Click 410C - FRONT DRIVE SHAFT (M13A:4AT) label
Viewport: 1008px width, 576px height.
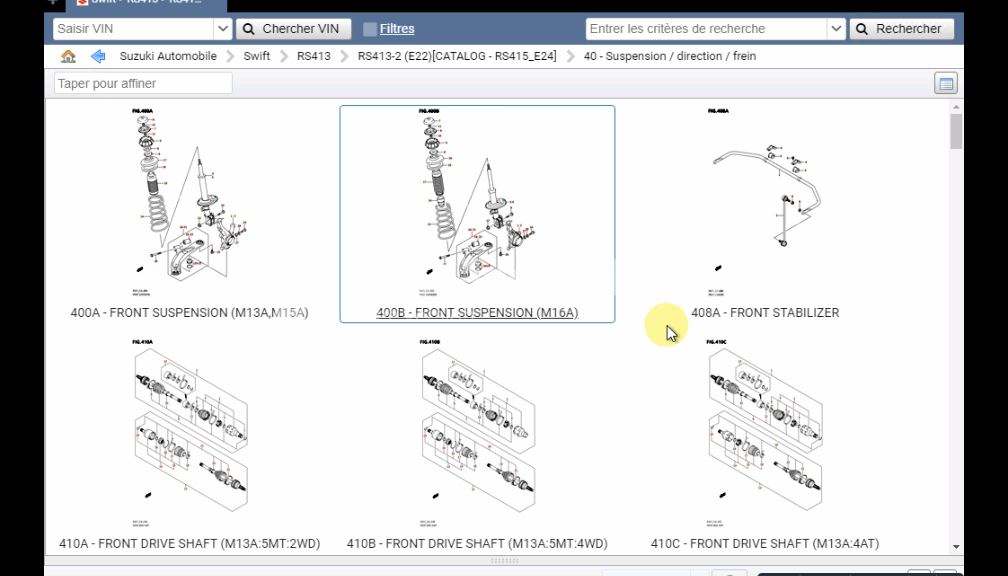pyautogui.click(x=765, y=544)
